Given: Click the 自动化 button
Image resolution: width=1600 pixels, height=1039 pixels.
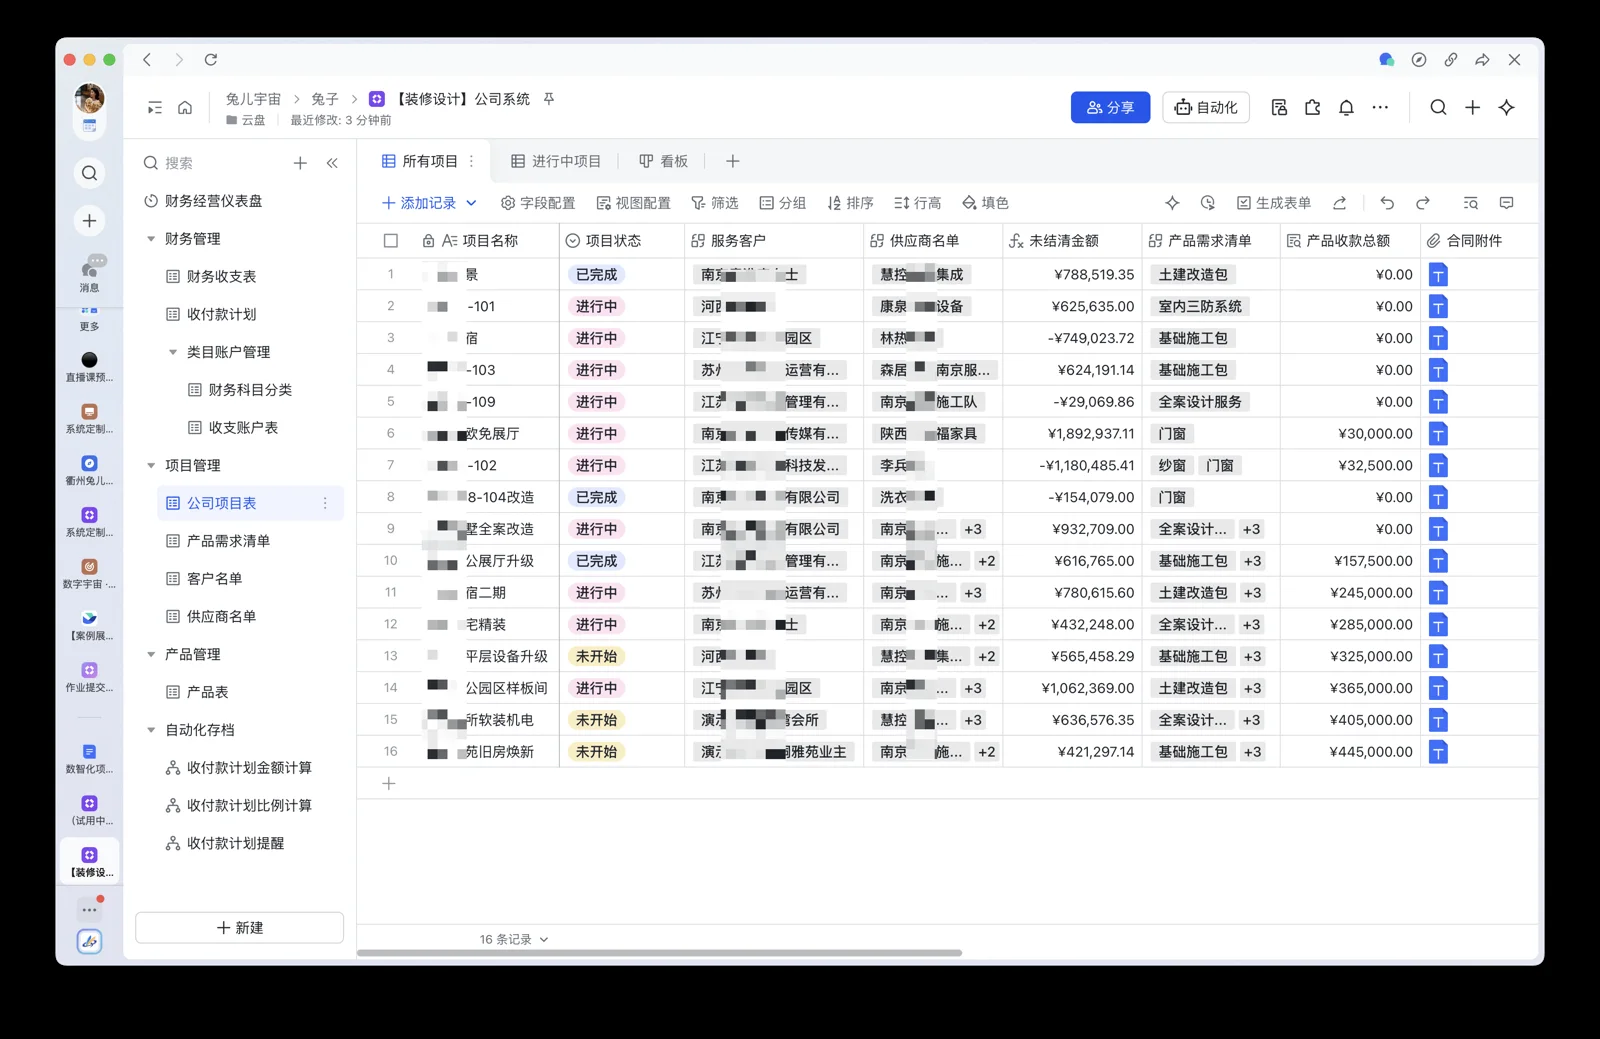Looking at the screenshot, I should (1206, 108).
